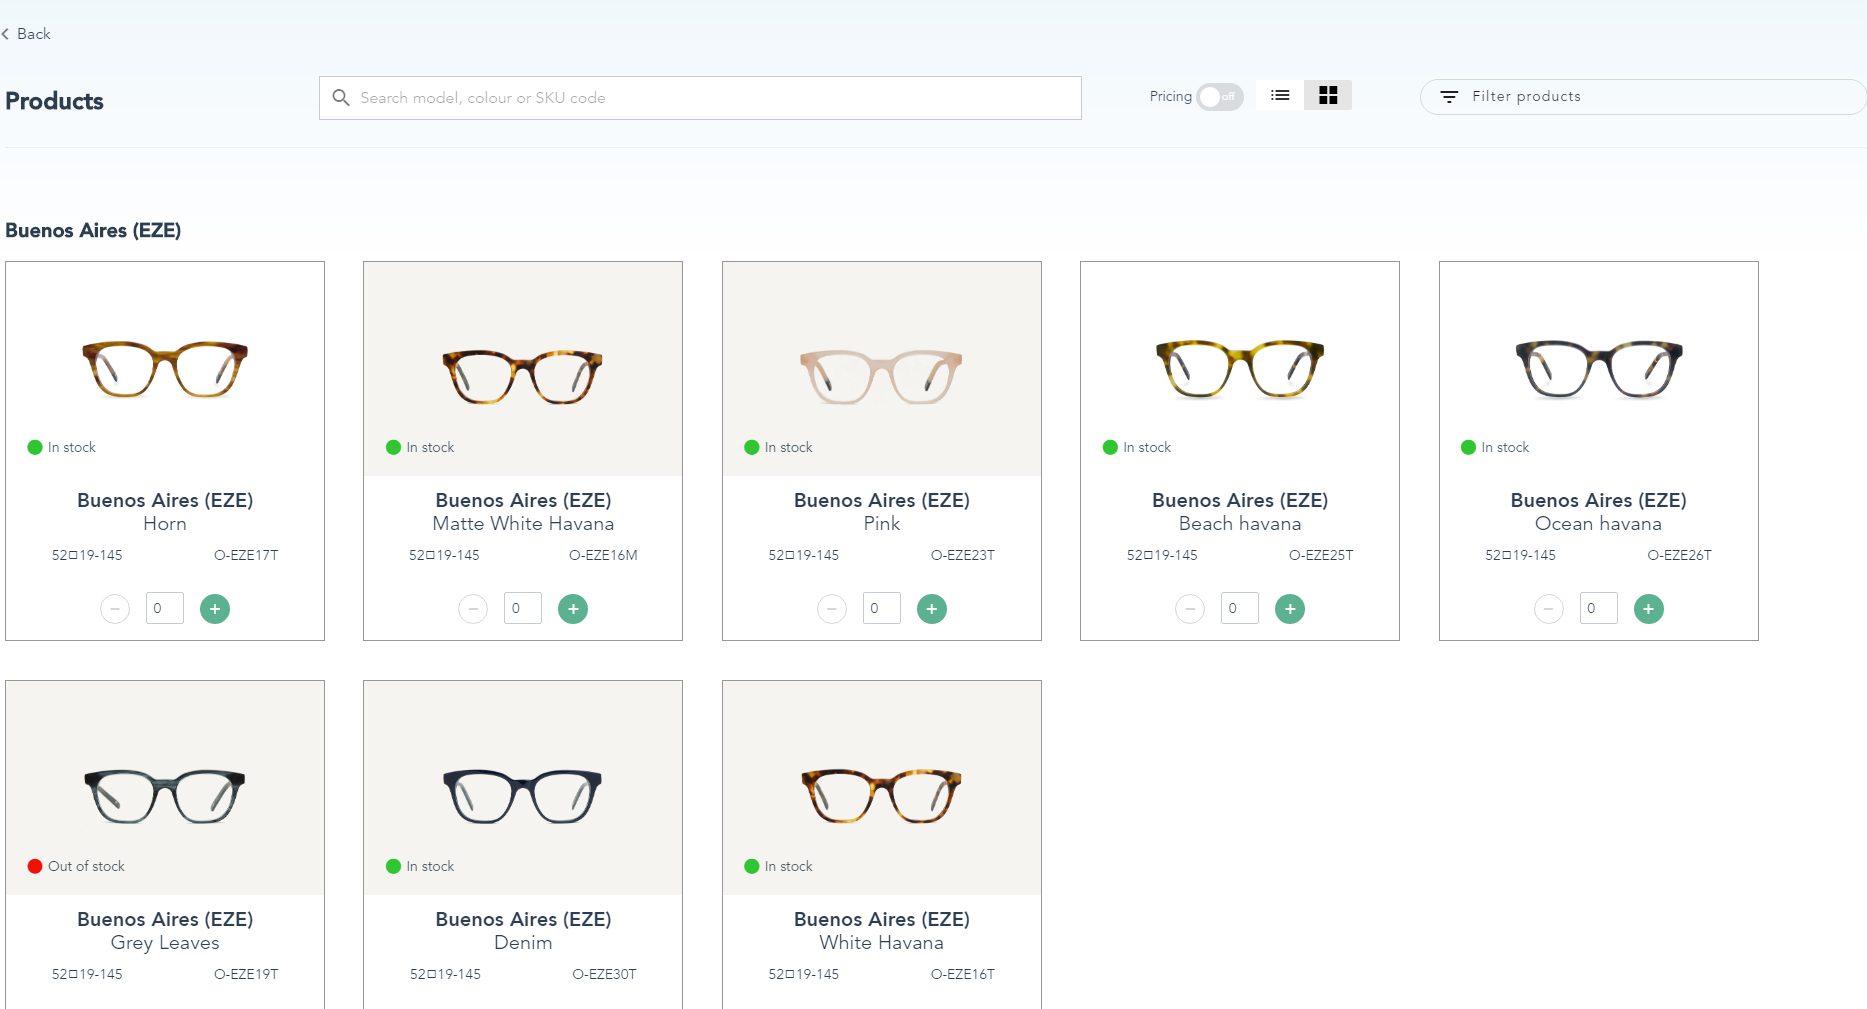Open the Pink glasses image
The width and height of the screenshot is (1867, 1009).
point(882,376)
